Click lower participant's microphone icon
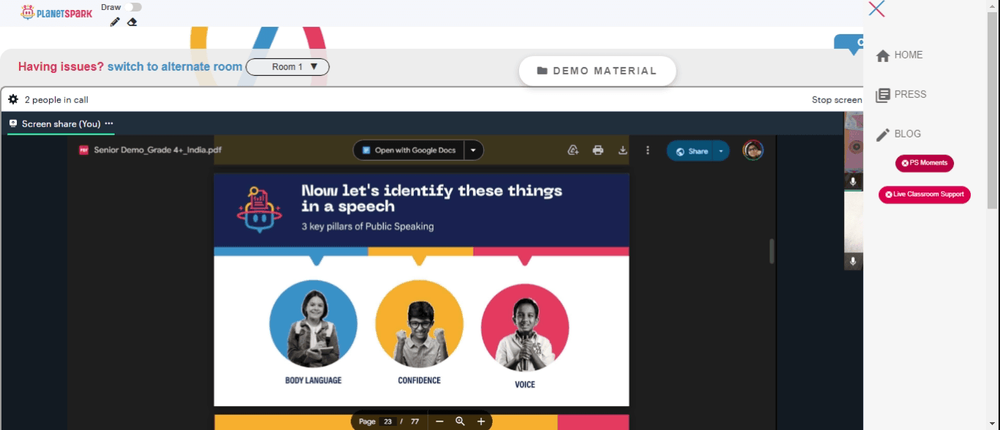 coord(853,262)
